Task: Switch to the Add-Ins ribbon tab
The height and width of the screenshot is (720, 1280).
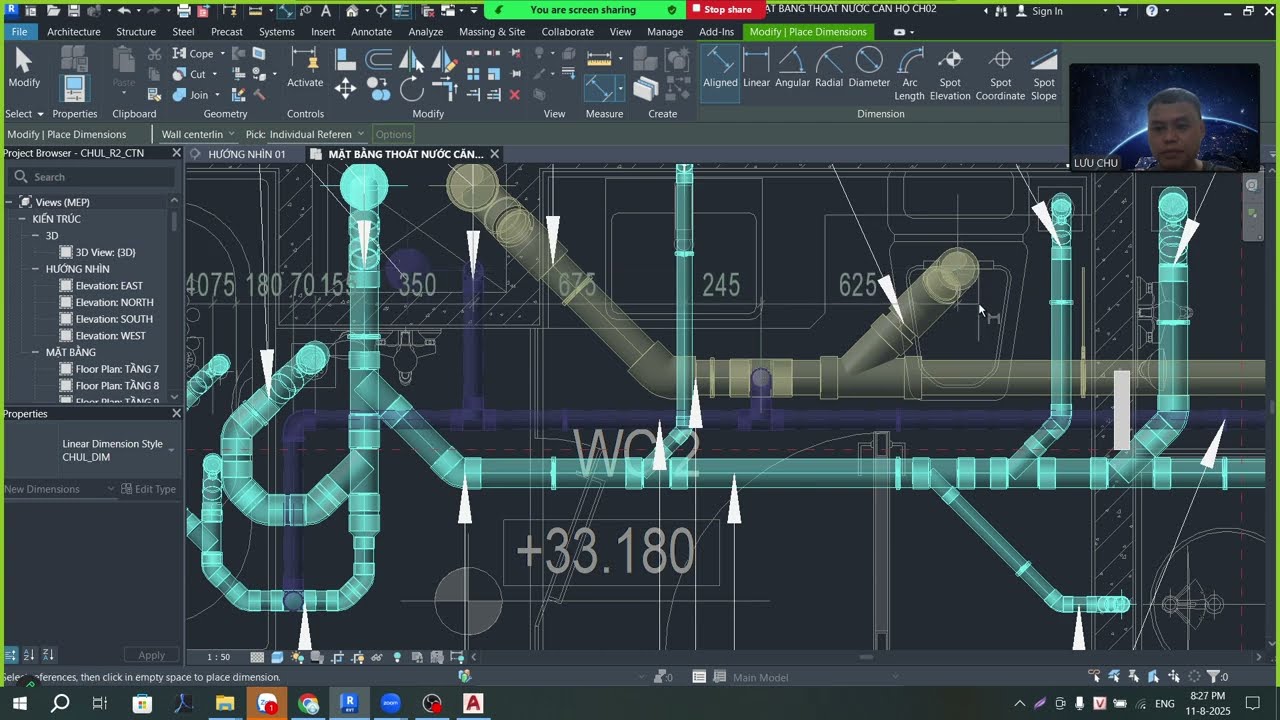Action: pyautogui.click(x=716, y=32)
